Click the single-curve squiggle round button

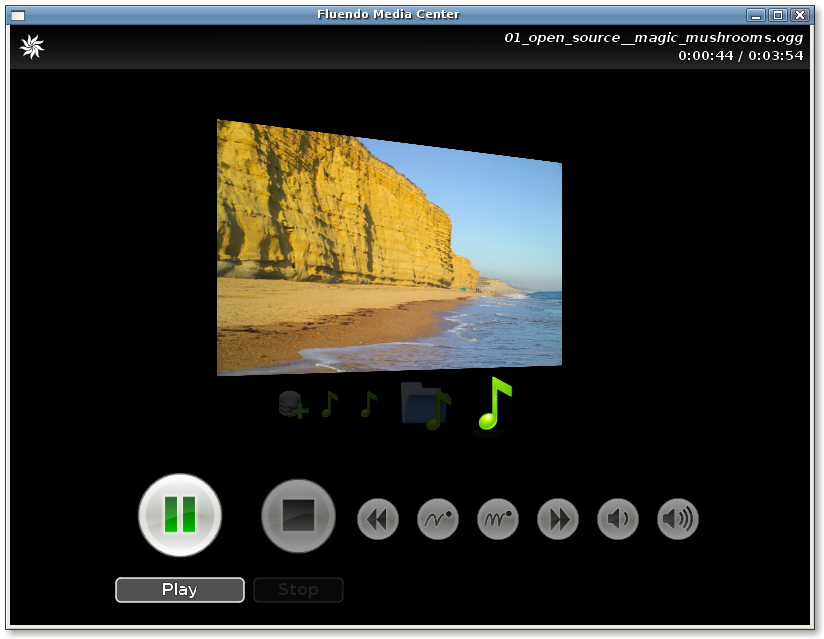click(x=438, y=519)
